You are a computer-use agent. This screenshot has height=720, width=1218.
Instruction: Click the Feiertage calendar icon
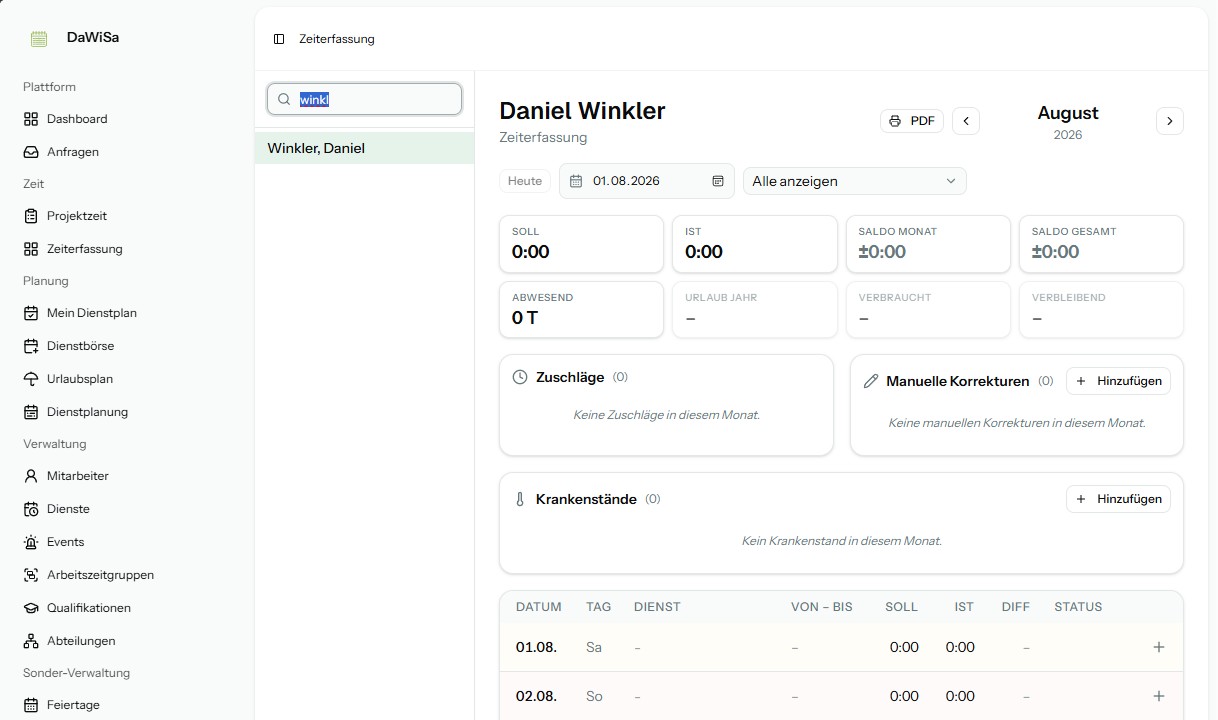(31, 705)
